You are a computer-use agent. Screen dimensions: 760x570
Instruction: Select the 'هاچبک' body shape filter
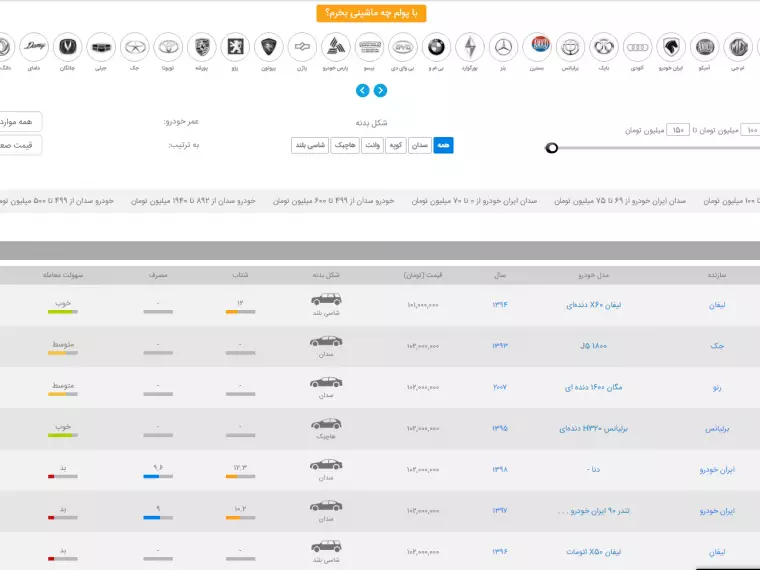click(345, 145)
